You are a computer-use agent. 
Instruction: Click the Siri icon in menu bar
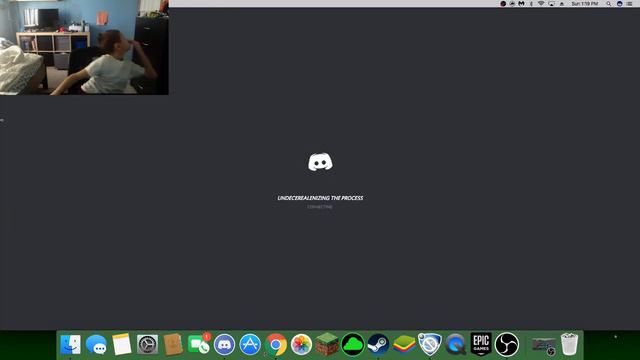(x=620, y=4)
